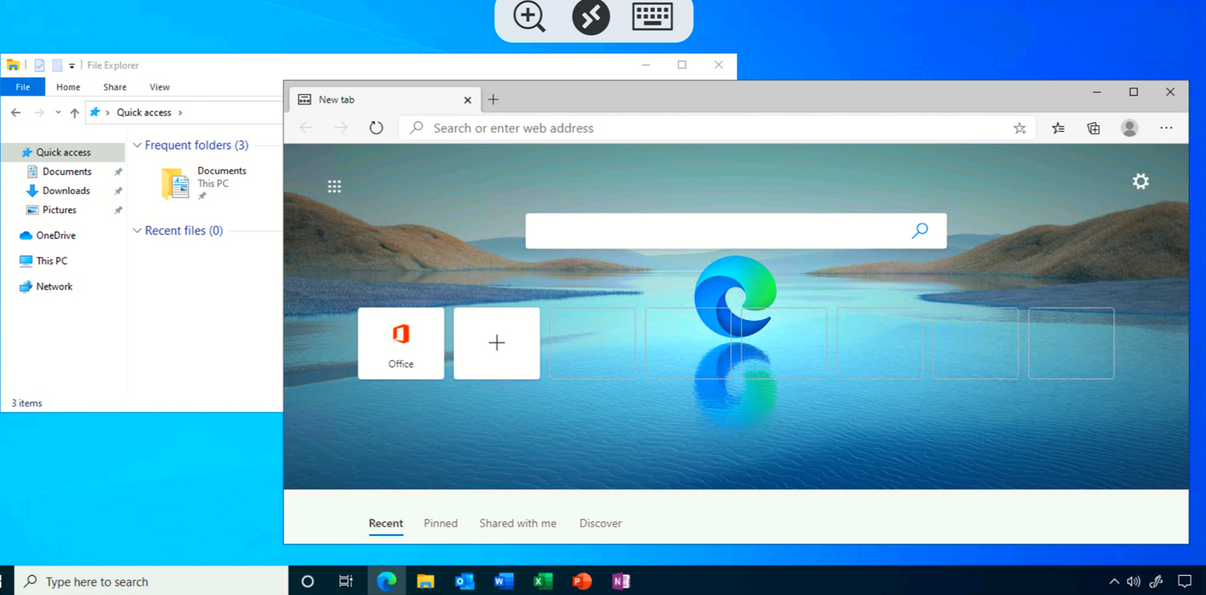Add this page to favorites star
Image resolution: width=1206 pixels, height=595 pixels.
click(1019, 128)
